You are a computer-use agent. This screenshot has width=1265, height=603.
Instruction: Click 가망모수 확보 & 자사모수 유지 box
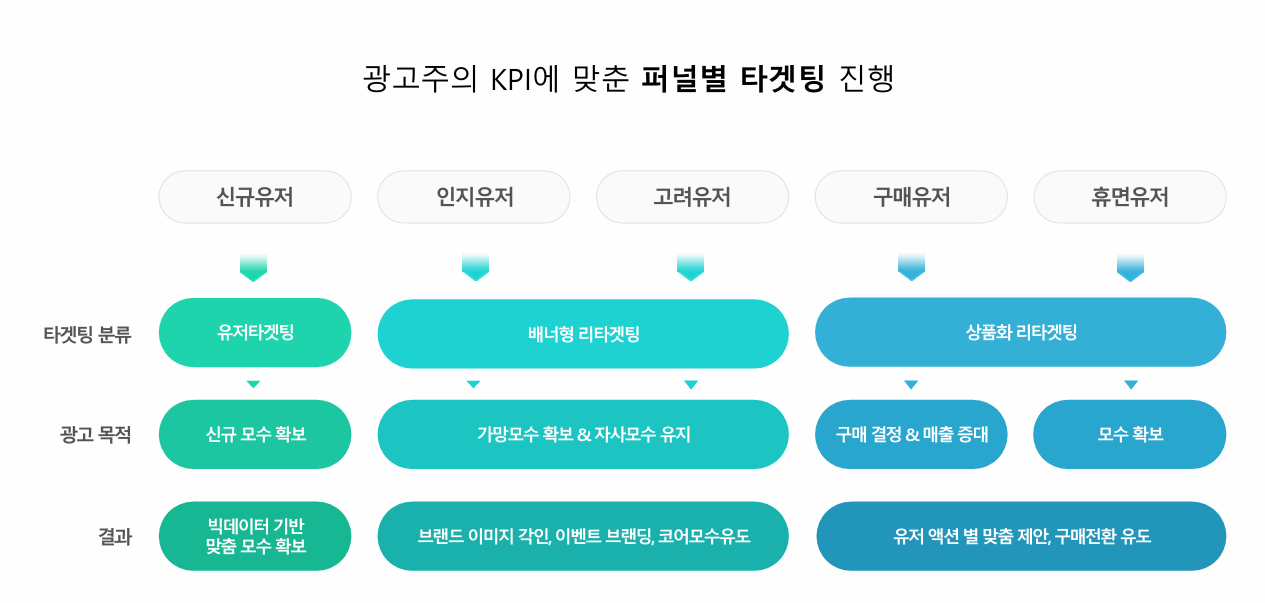583,434
